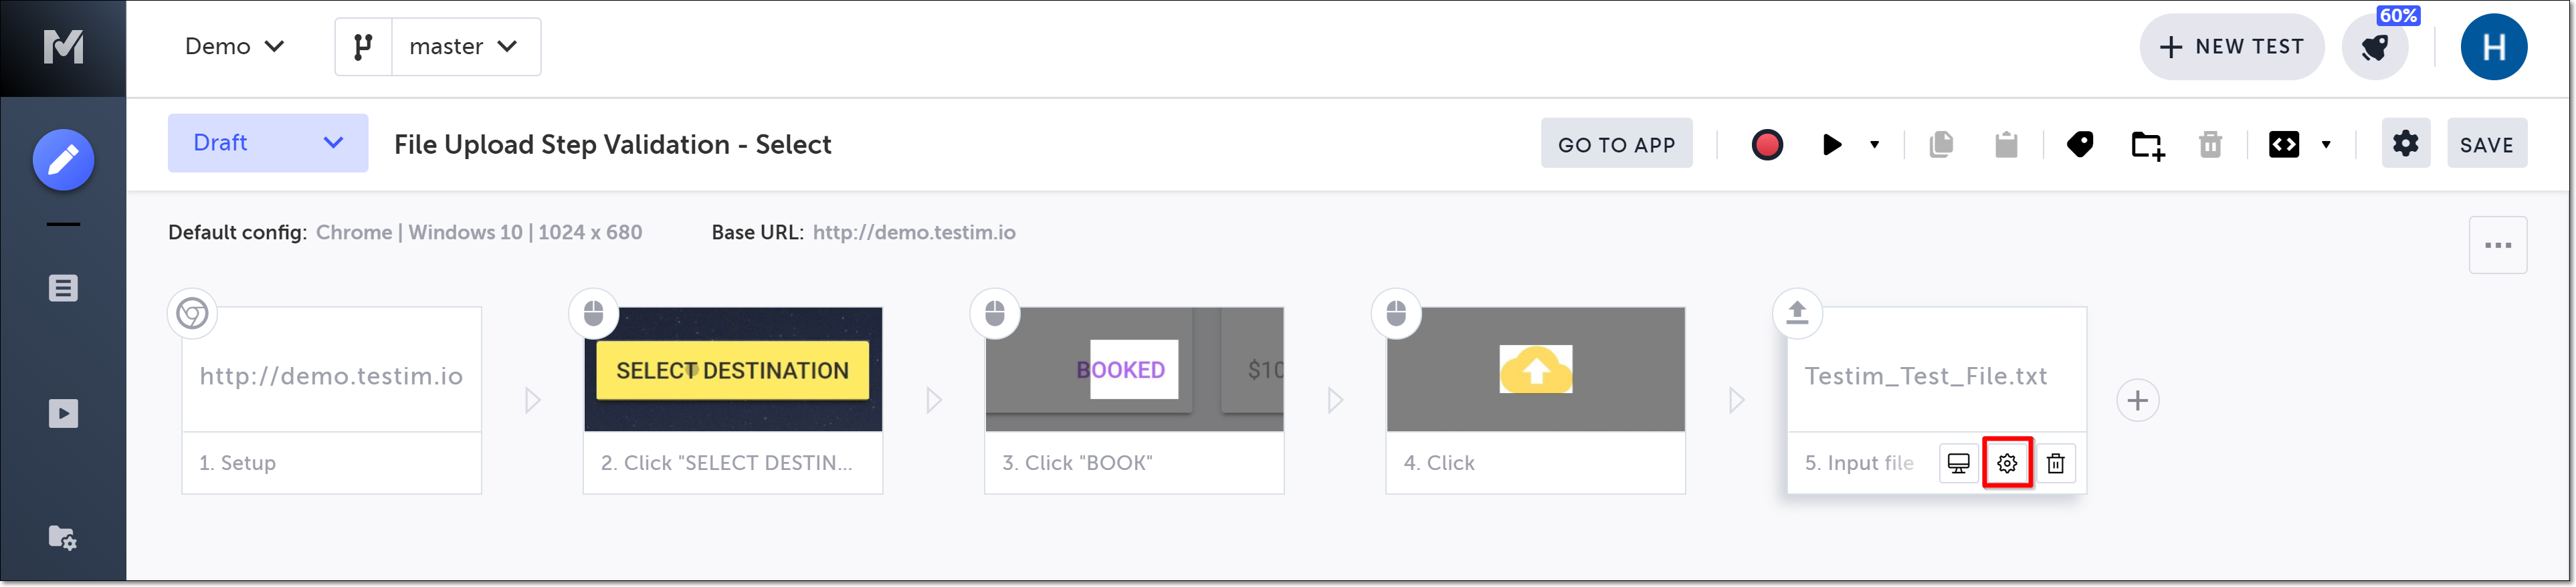The image size is (2576, 587).
Task: Run the test with play button
Action: point(1832,145)
